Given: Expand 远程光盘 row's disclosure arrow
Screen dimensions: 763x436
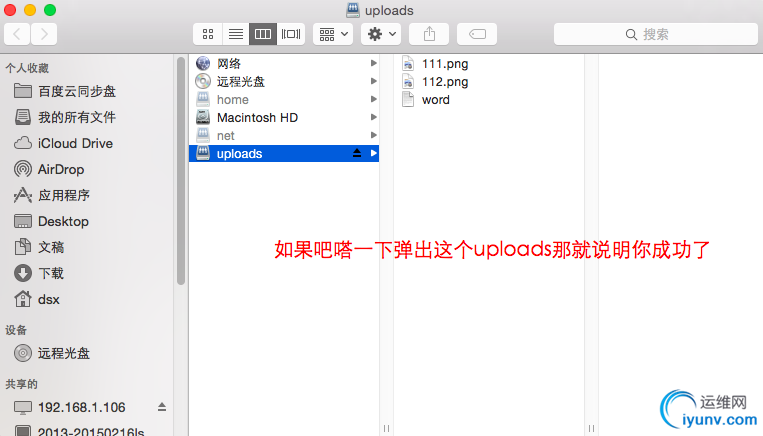Looking at the screenshot, I should click(x=373, y=81).
